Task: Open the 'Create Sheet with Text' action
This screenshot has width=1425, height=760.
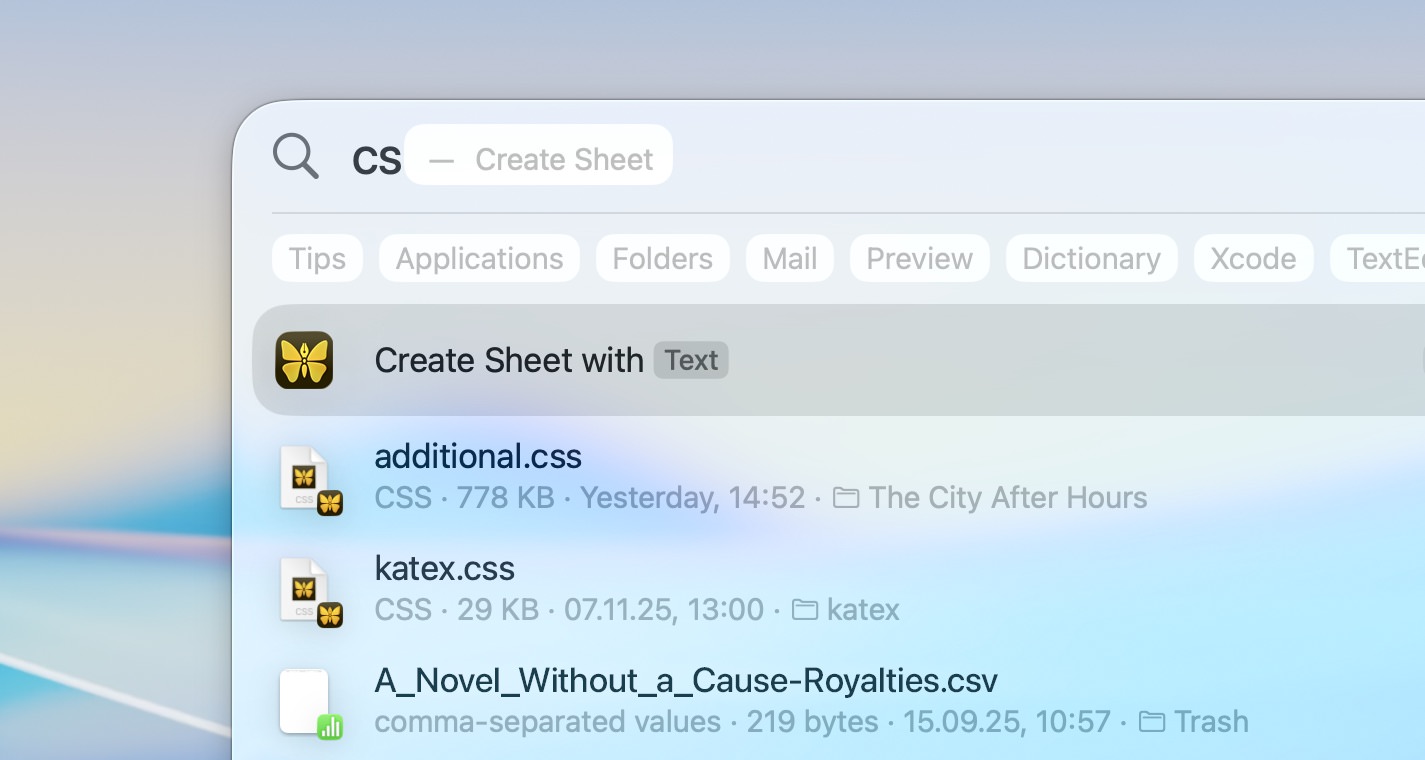Action: (509, 360)
